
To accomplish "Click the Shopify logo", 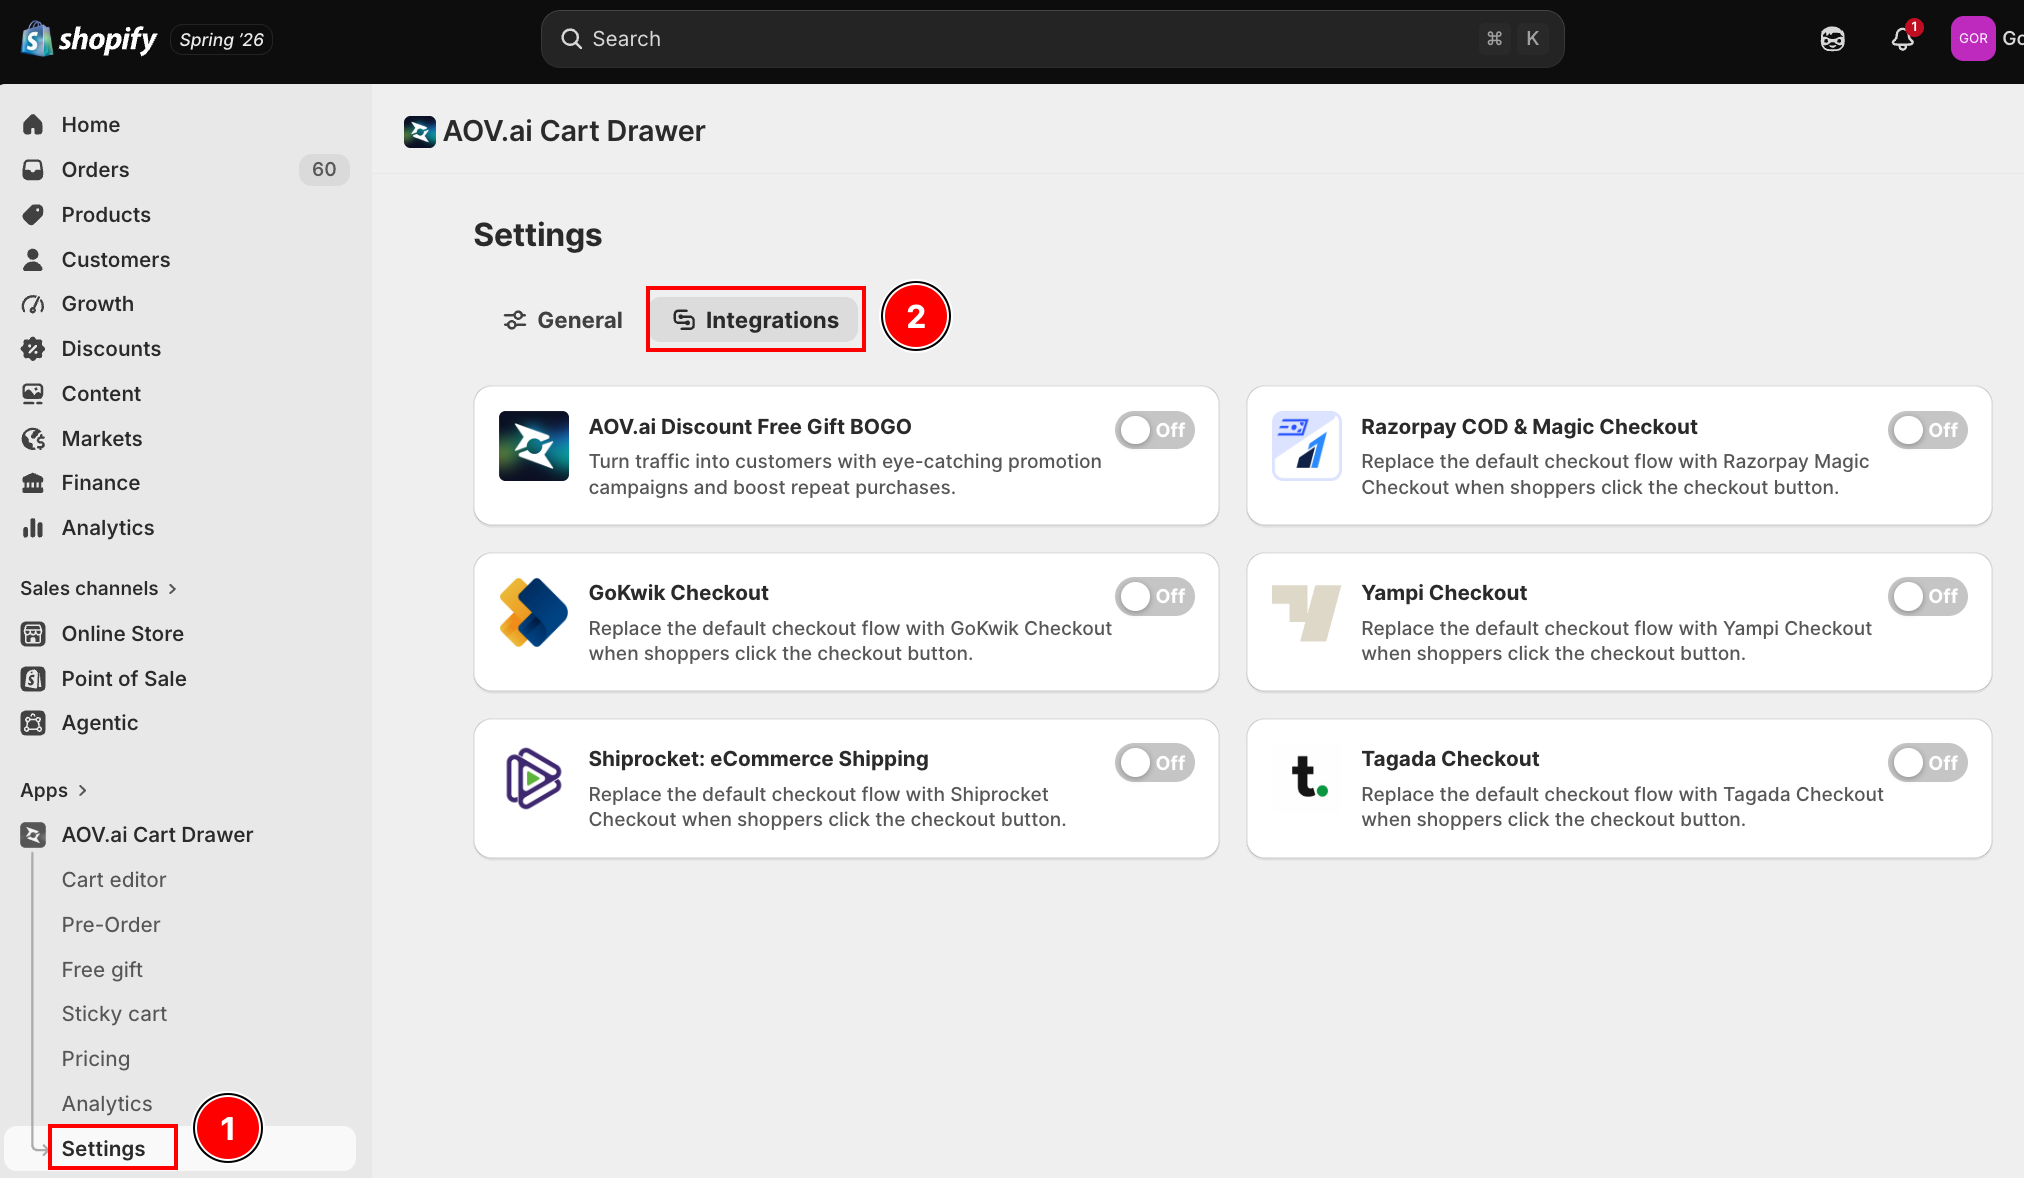I will (x=89, y=39).
